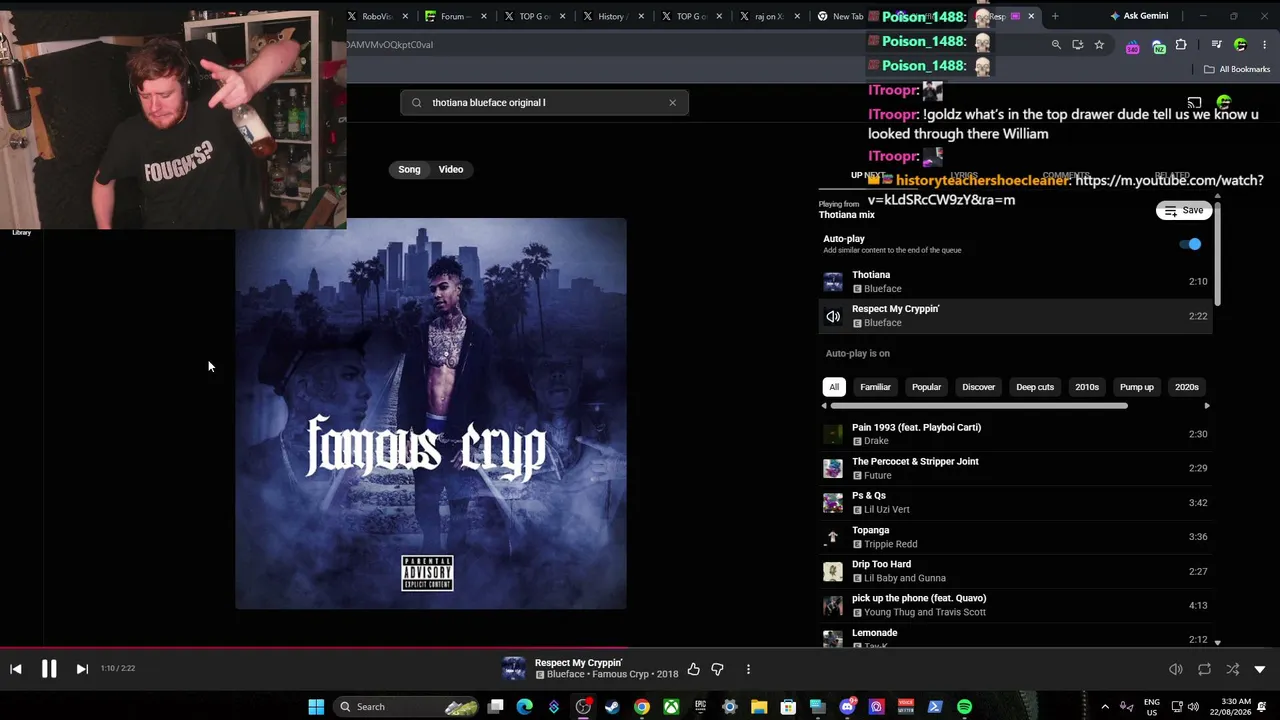Viewport: 1280px width, 720px height.
Task: Open the media control icon in the browser toolbar
Action: click(1217, 45)
